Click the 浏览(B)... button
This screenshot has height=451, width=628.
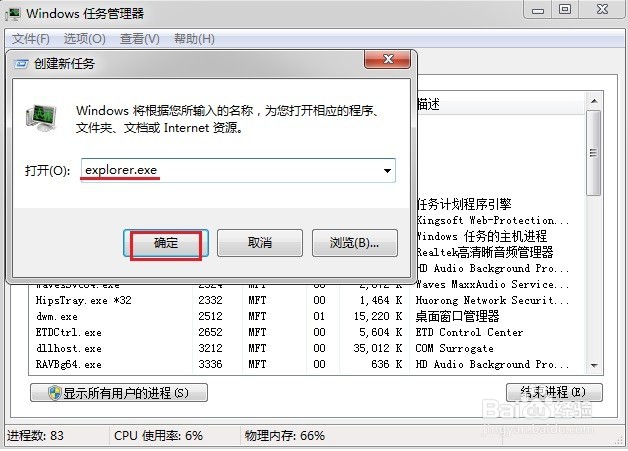[355, 243]
